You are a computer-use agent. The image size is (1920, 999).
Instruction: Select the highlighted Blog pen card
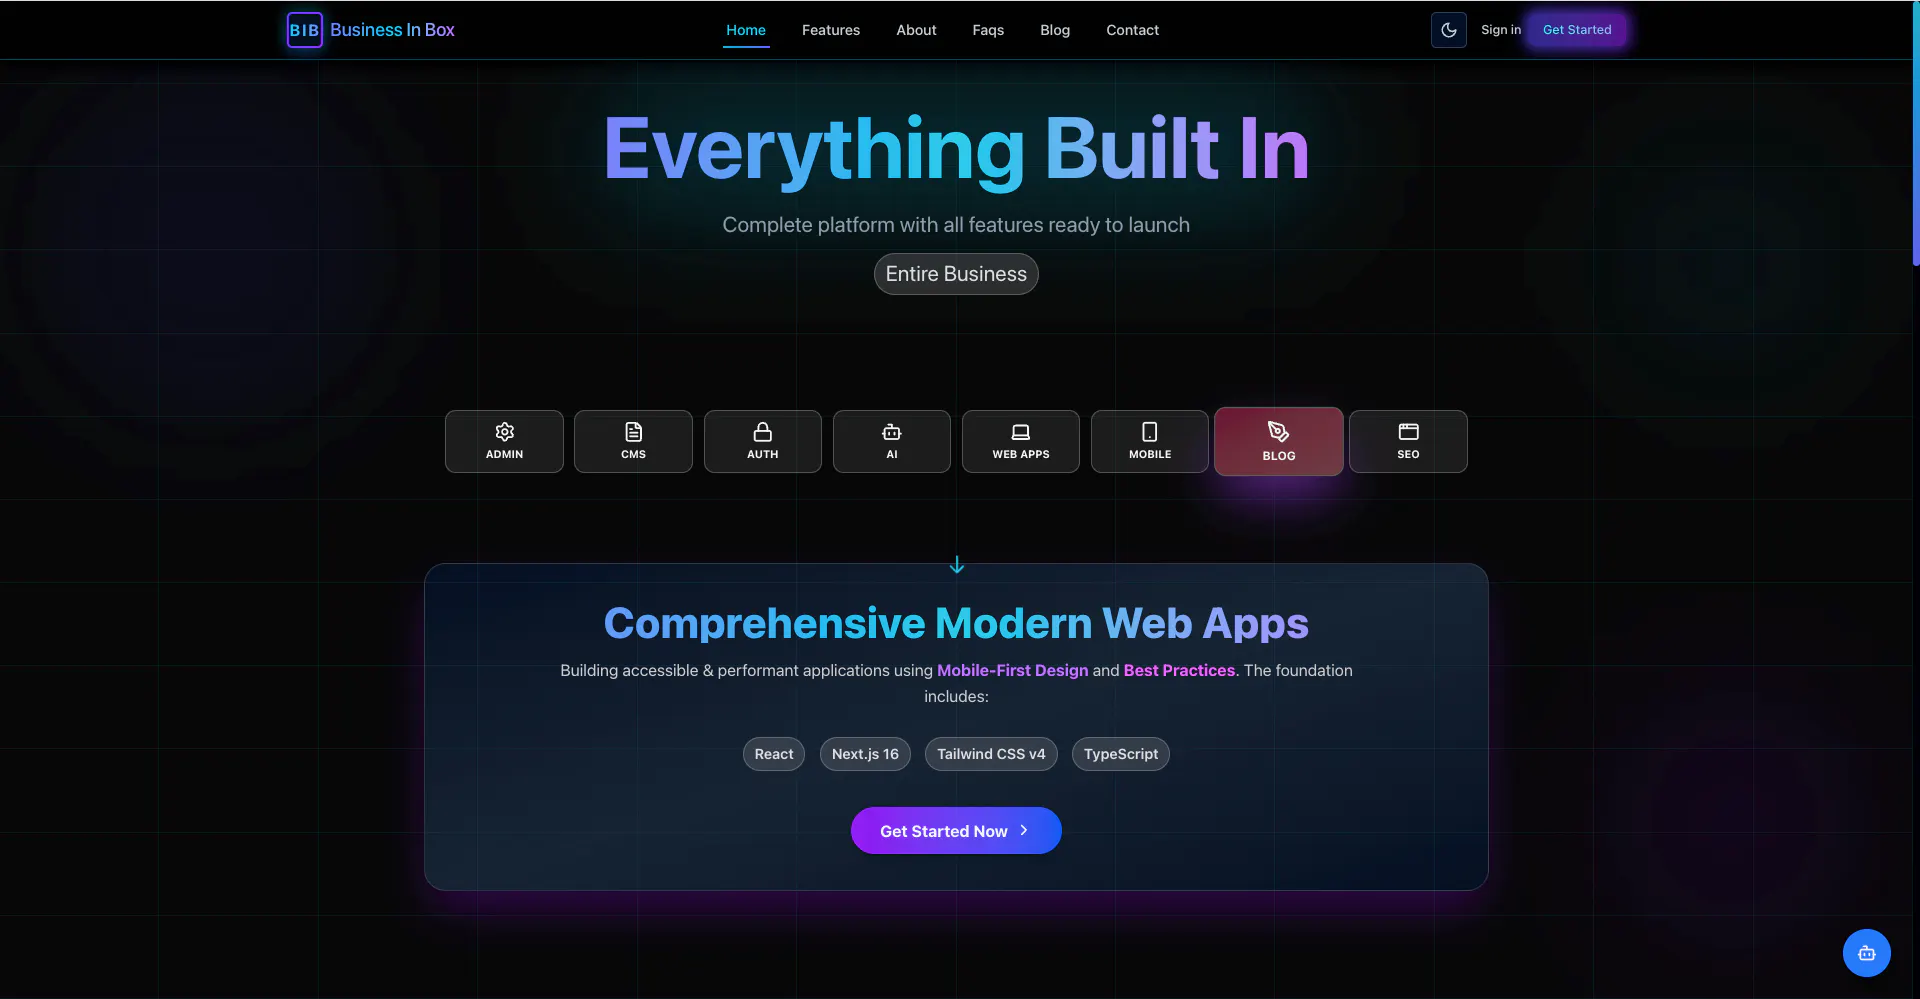point(1278,441)
